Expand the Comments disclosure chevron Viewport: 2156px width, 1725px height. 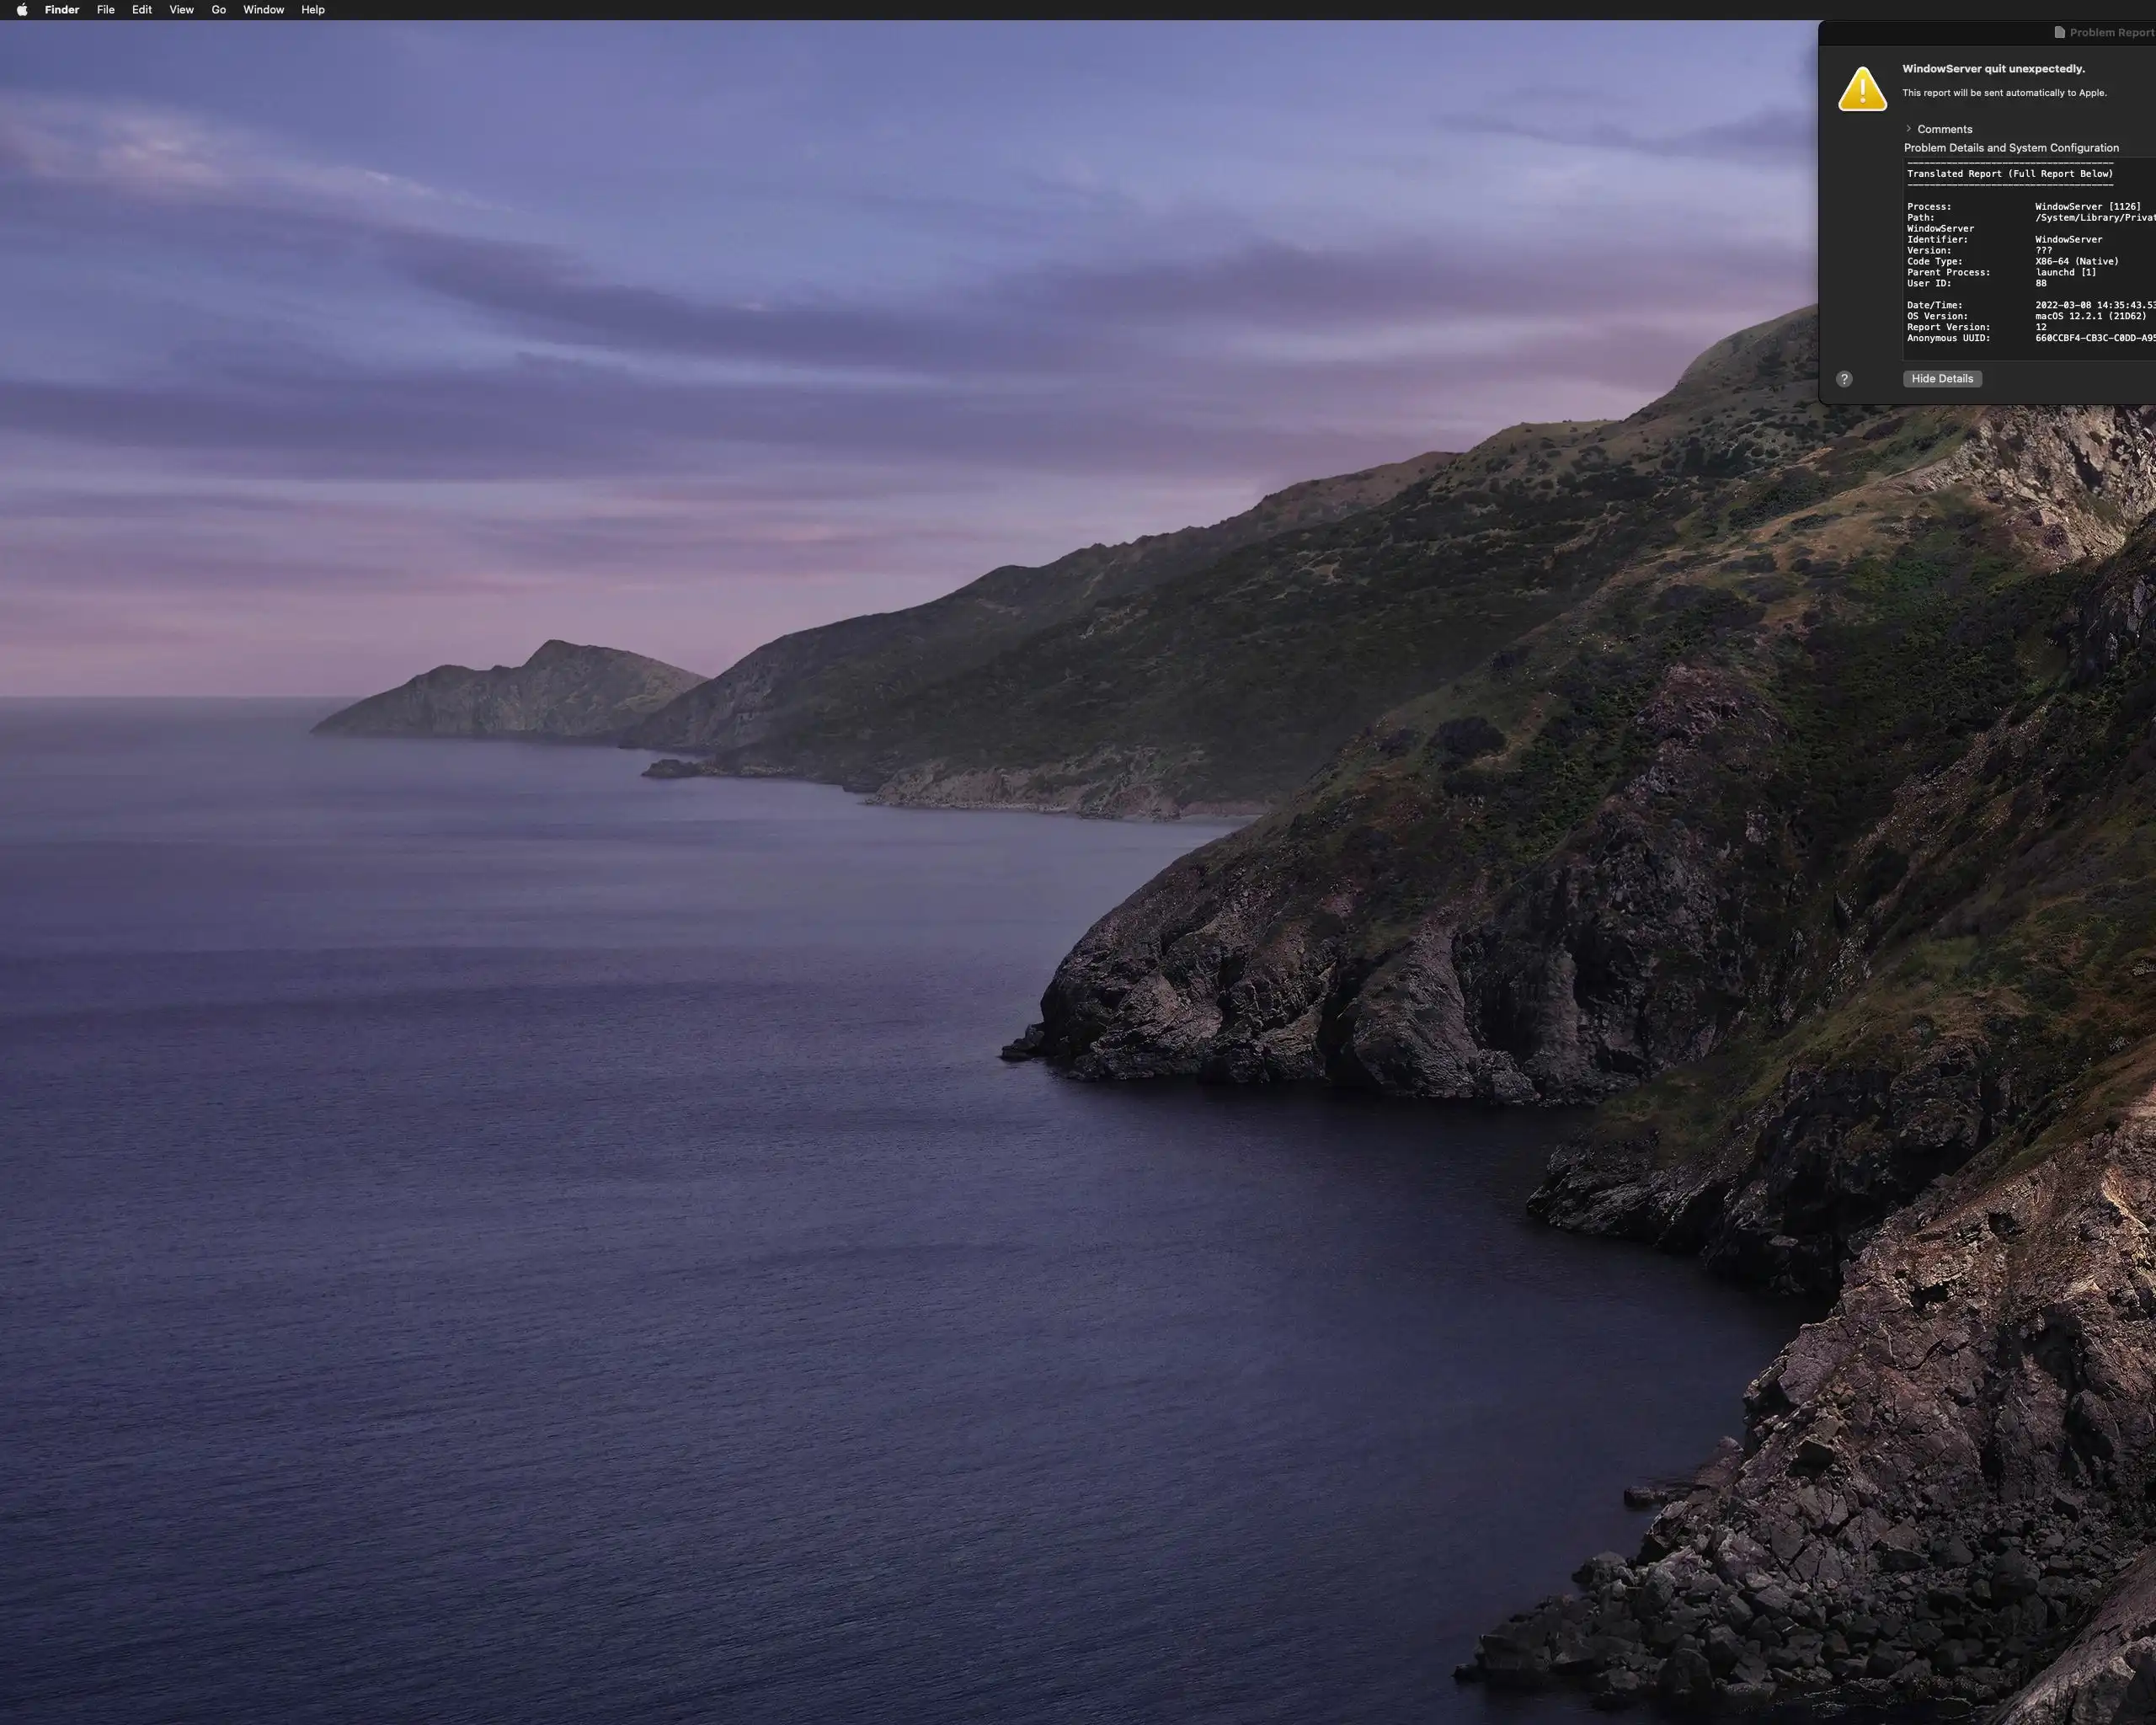tap(1908, 129)
